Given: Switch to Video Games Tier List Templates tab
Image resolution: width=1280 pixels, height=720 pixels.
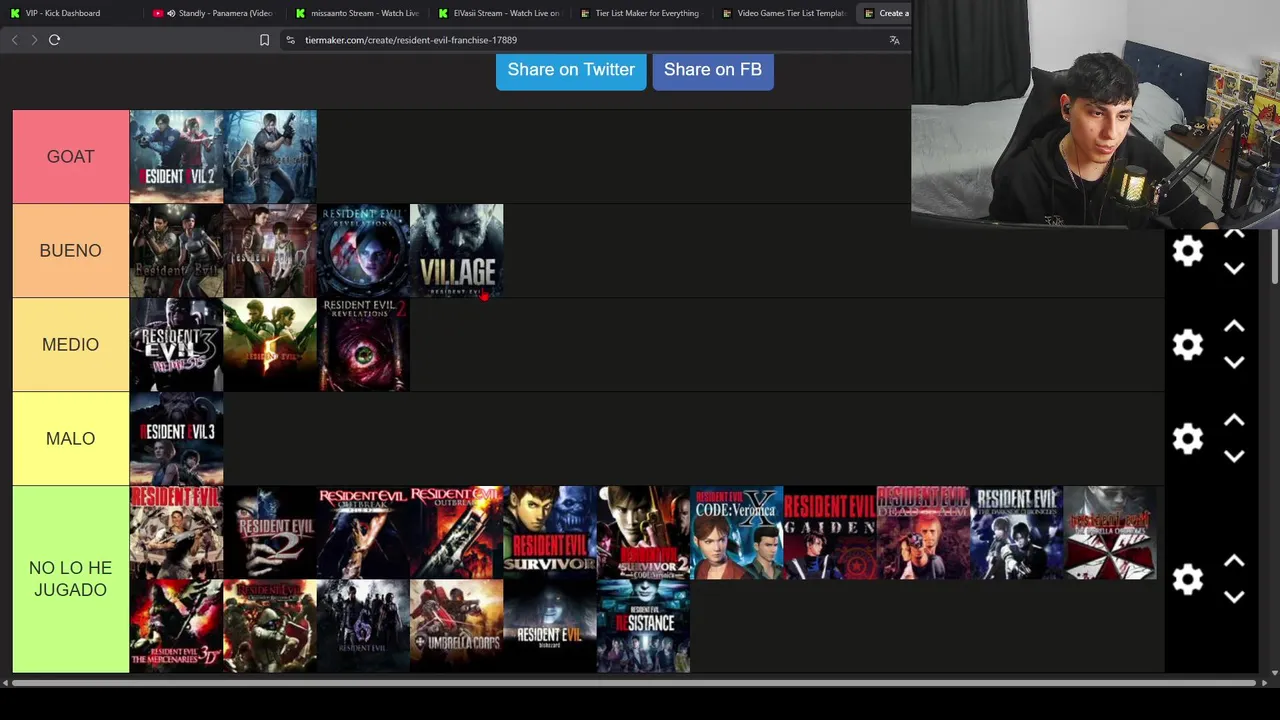Looking at the screenshot, I should (x=786, y=13).
